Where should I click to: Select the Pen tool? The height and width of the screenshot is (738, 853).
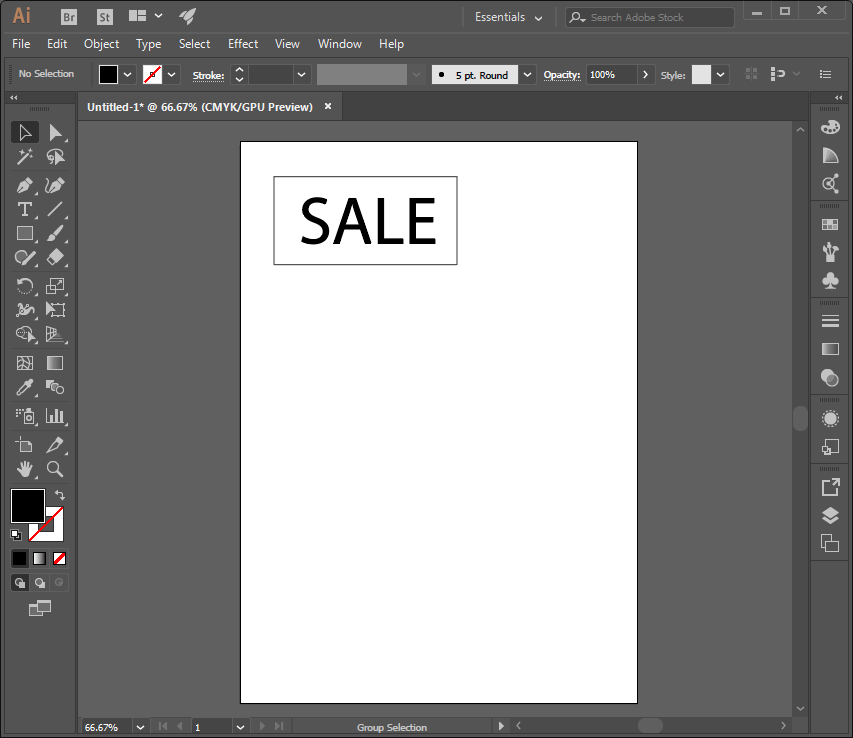coord(24,185)
